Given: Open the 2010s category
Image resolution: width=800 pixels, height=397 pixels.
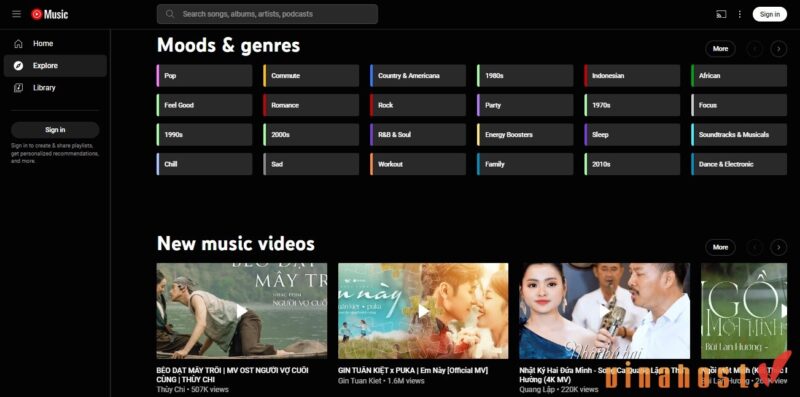Looking at the screenshot, I should [x=632, y=164].
